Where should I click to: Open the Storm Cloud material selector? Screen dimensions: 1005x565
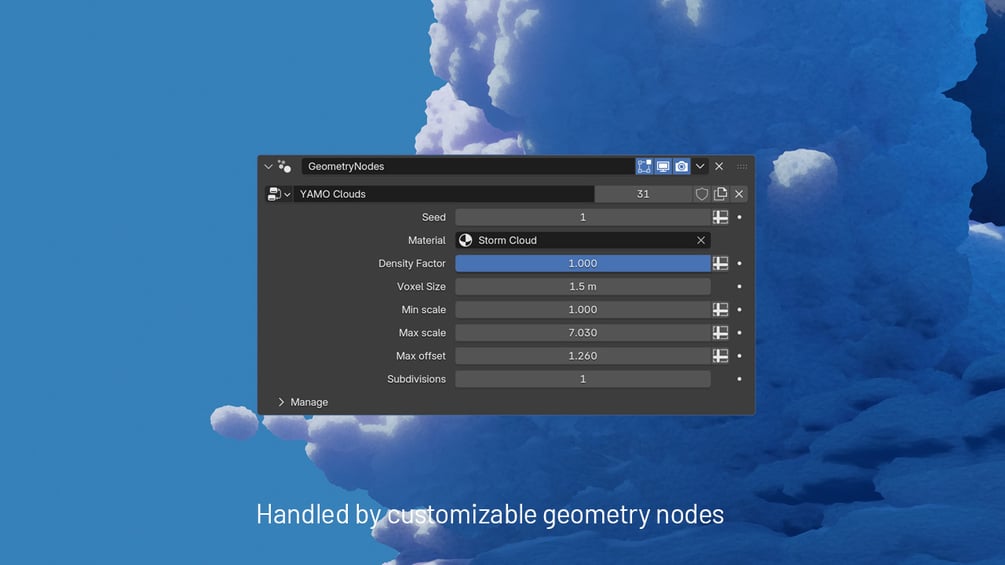click(x=583, y=240)
